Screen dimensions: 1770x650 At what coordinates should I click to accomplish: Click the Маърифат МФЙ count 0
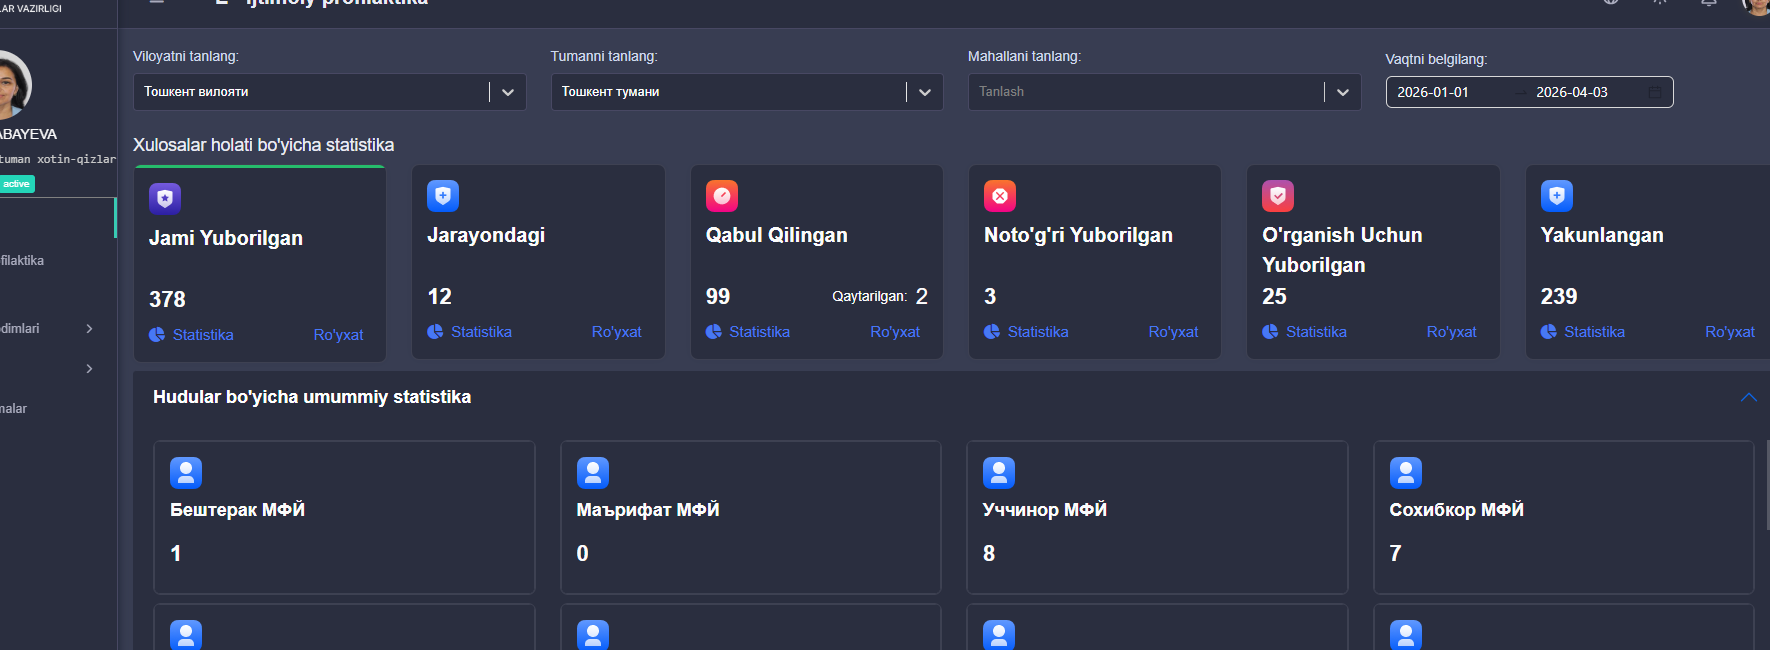pyautogui.click(x=583, y=553)
